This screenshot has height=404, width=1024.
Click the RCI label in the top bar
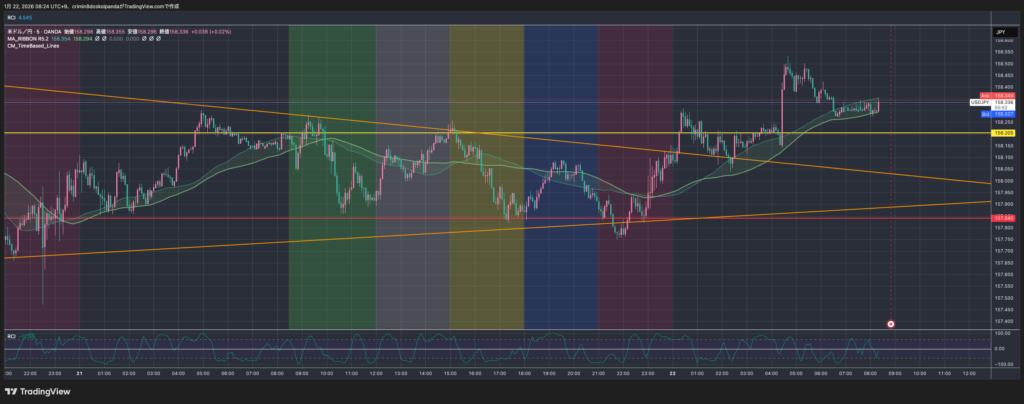pos(12,17)
